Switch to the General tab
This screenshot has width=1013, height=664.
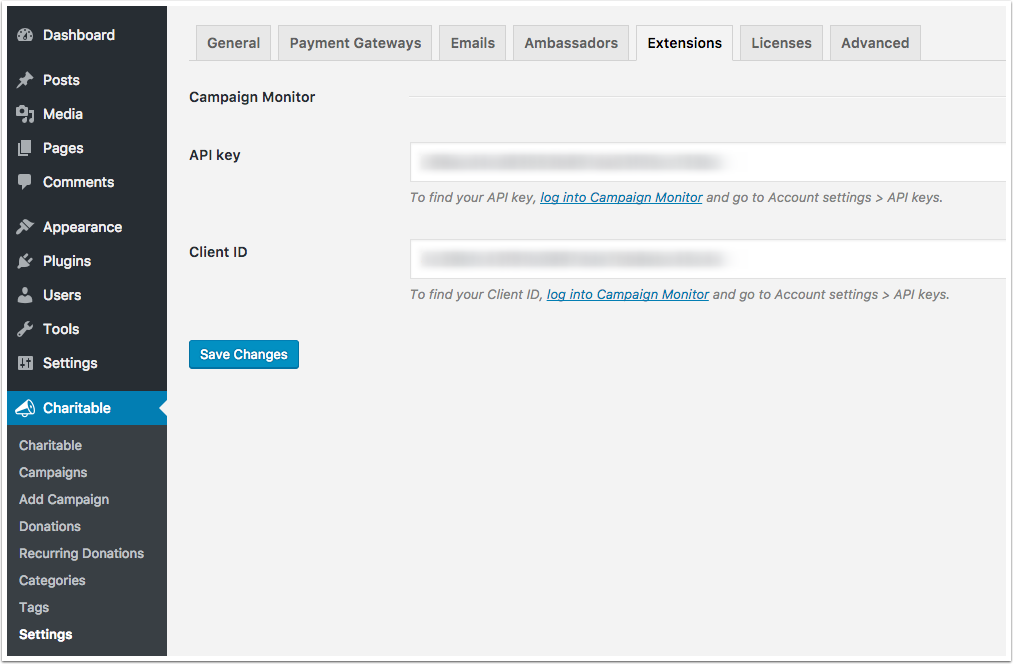(233, 43)
